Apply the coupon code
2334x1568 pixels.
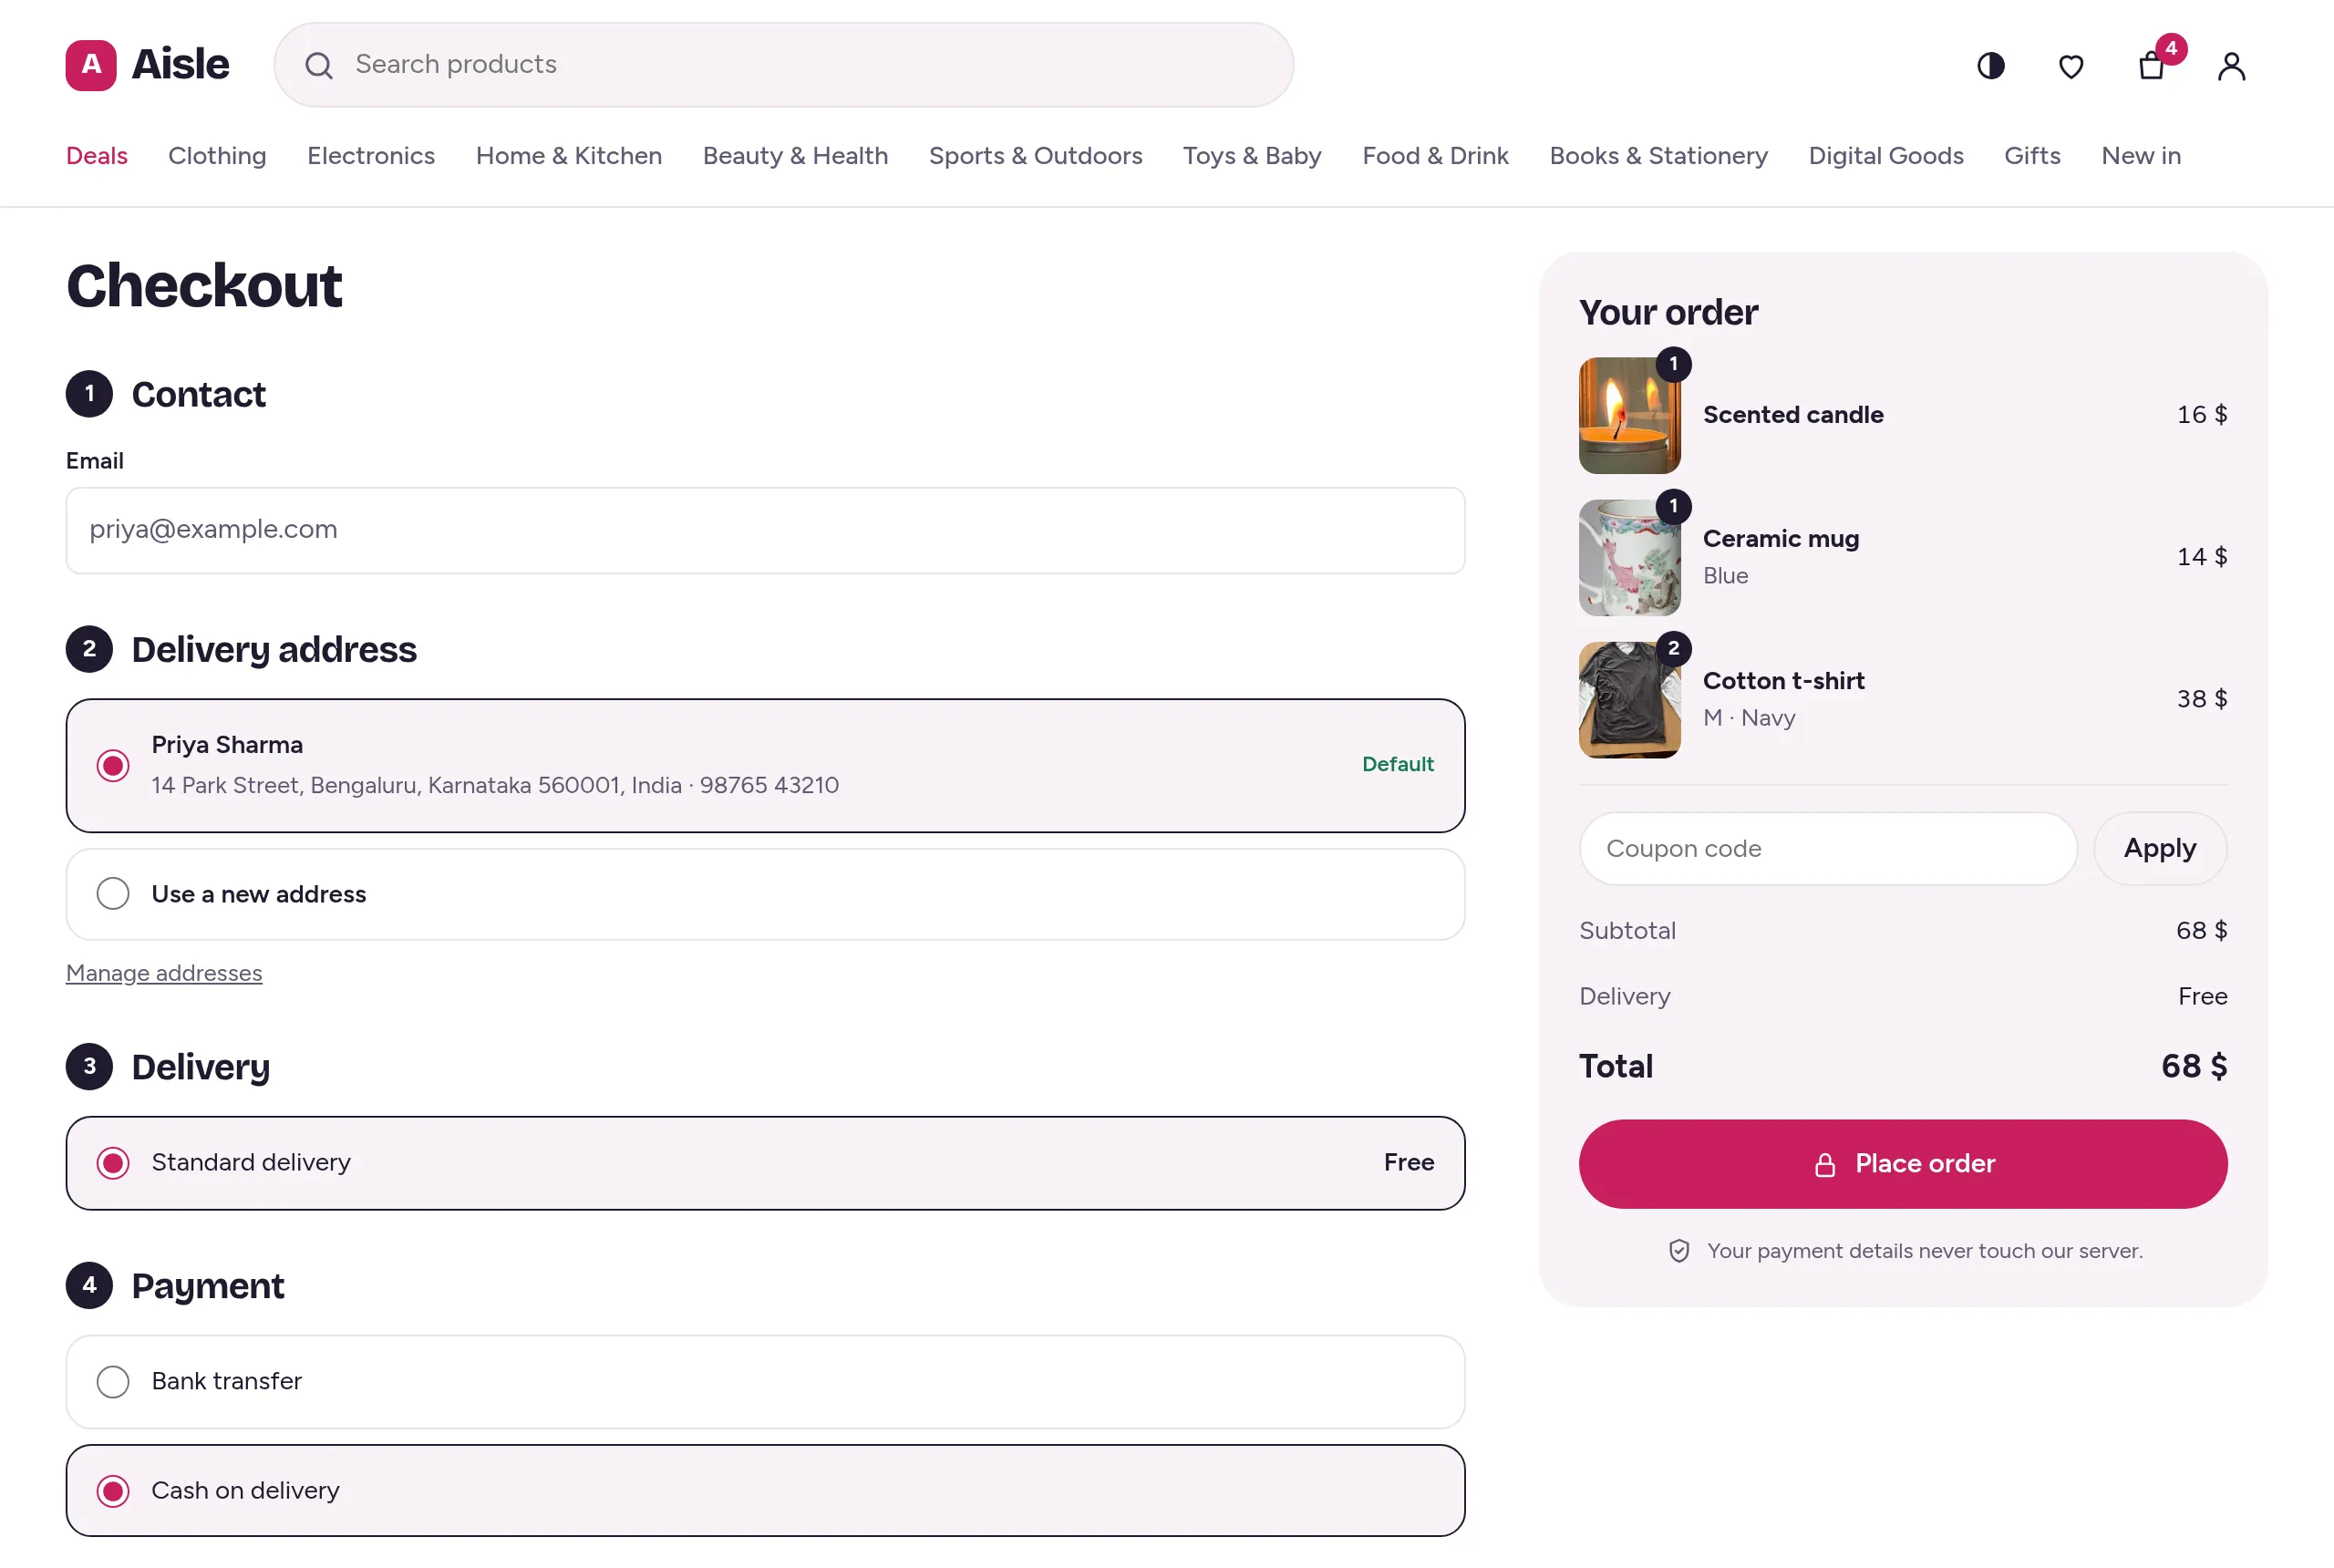pos(2160,848)
